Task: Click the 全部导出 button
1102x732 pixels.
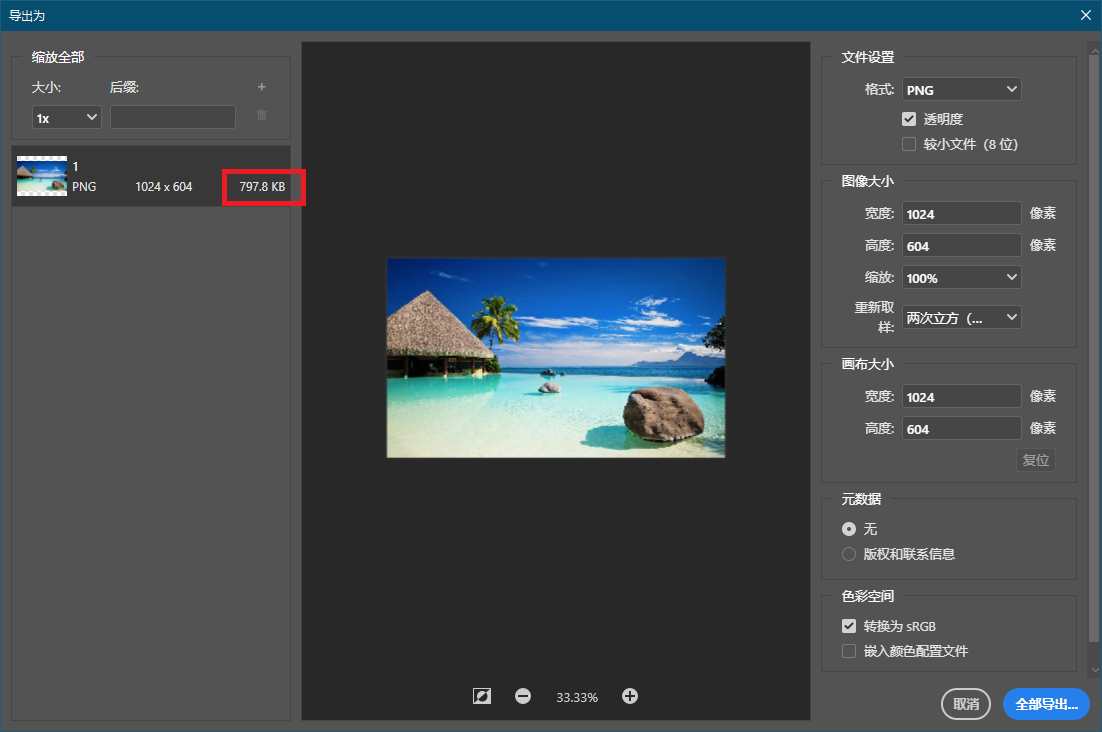Action: pyautogui.click(x=1046, y=704)
